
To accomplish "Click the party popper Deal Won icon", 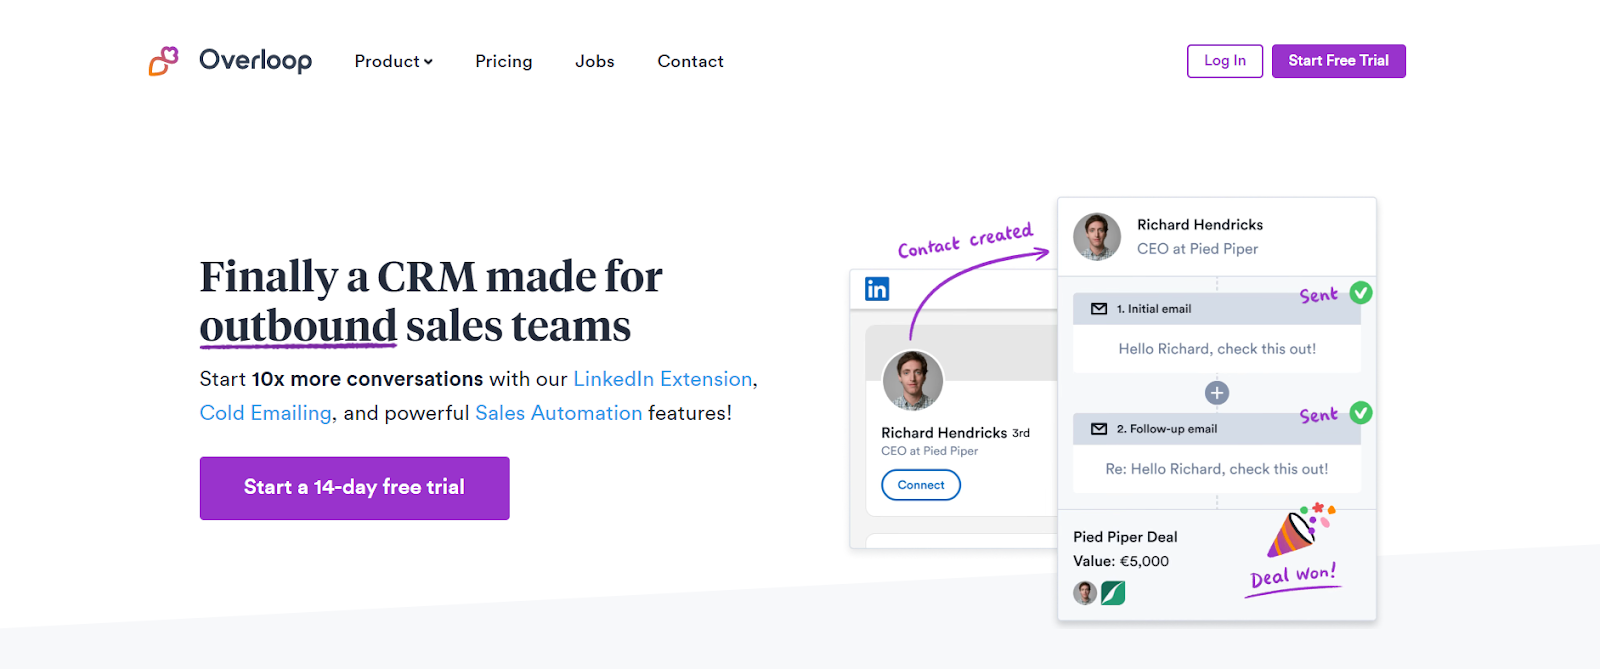I will coord(1300,530).
